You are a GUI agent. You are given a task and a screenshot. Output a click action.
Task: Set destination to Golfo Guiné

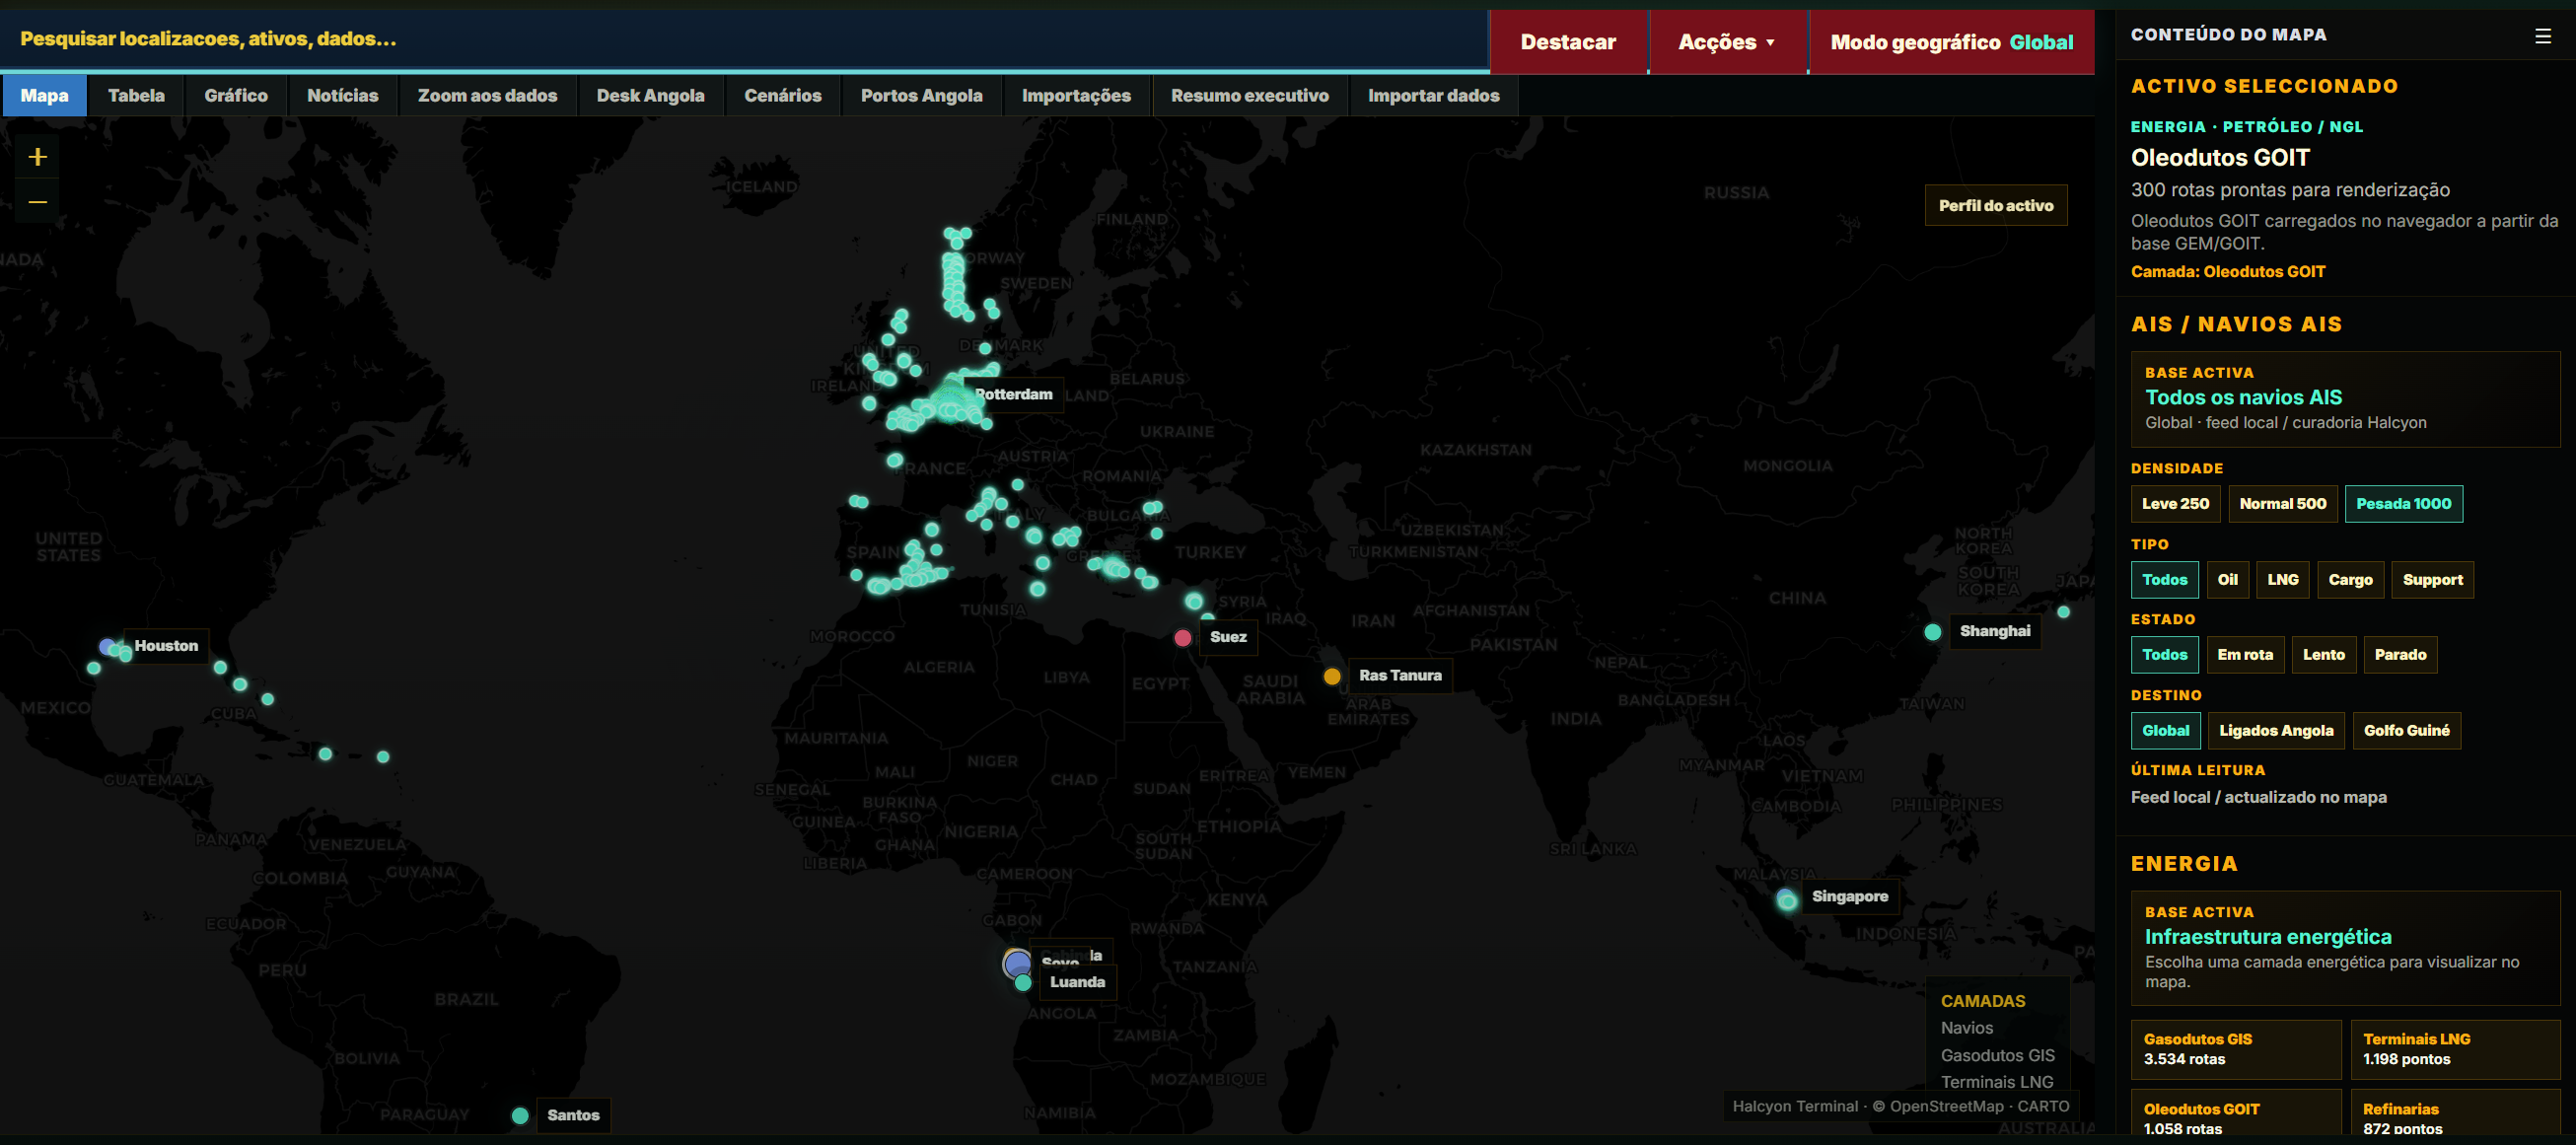pos(2406,731)
